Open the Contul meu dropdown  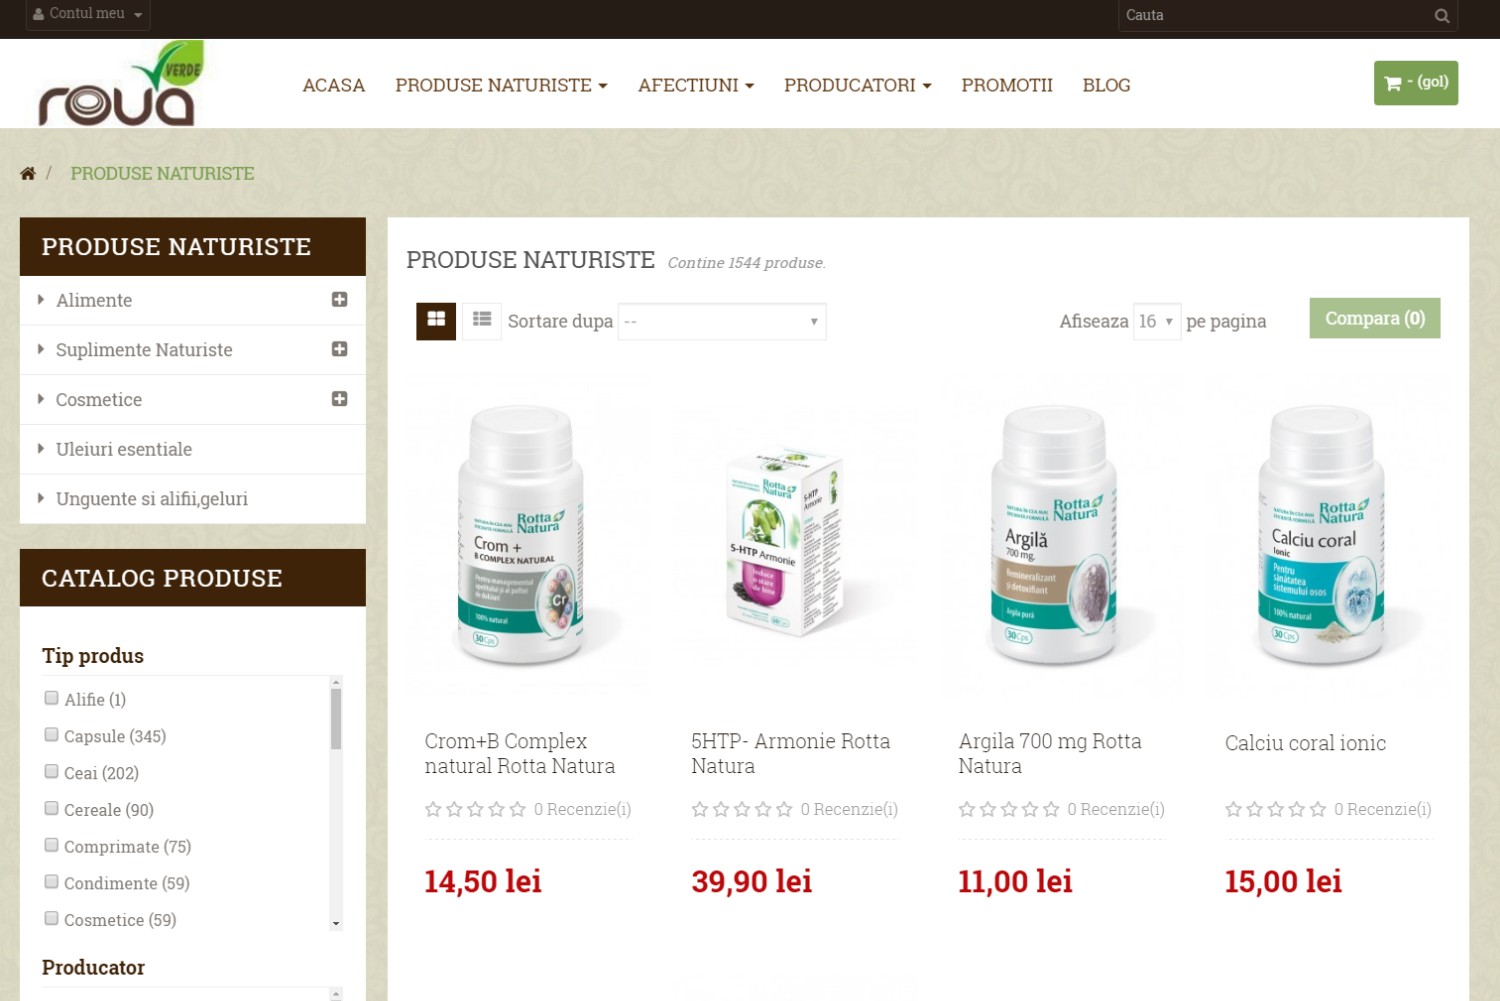(88, 14)
